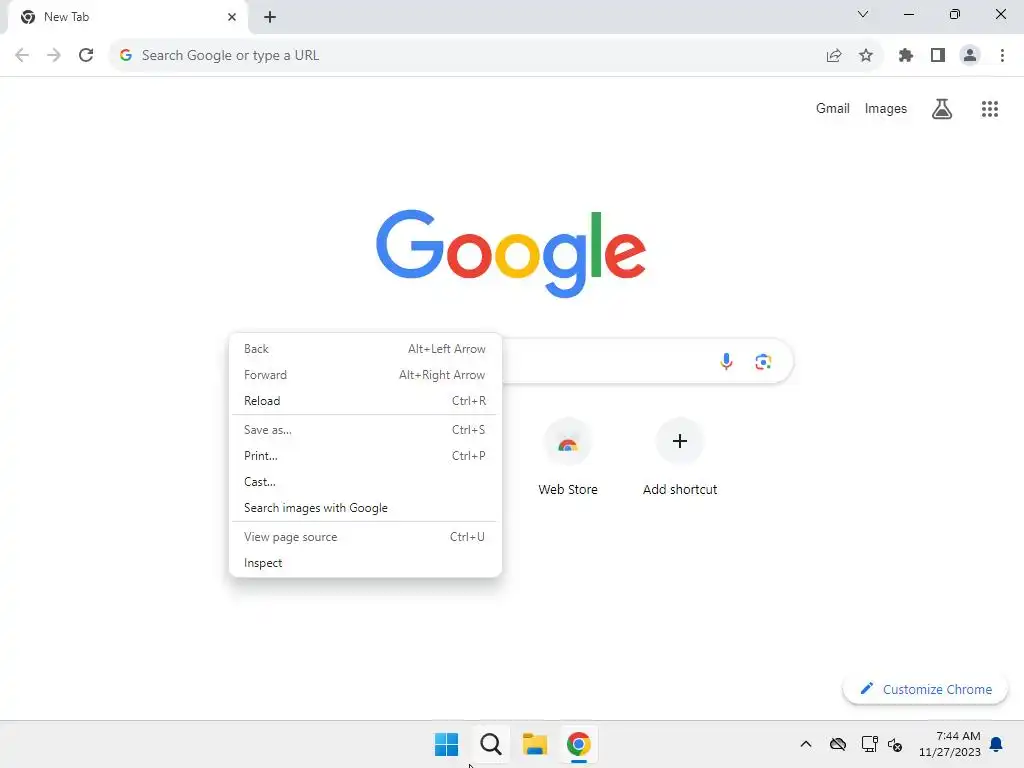Image resolution: width=1024 pixels, height=768 pixels.
Task: Close the New Tab tab
Action: tap(232, 17)
